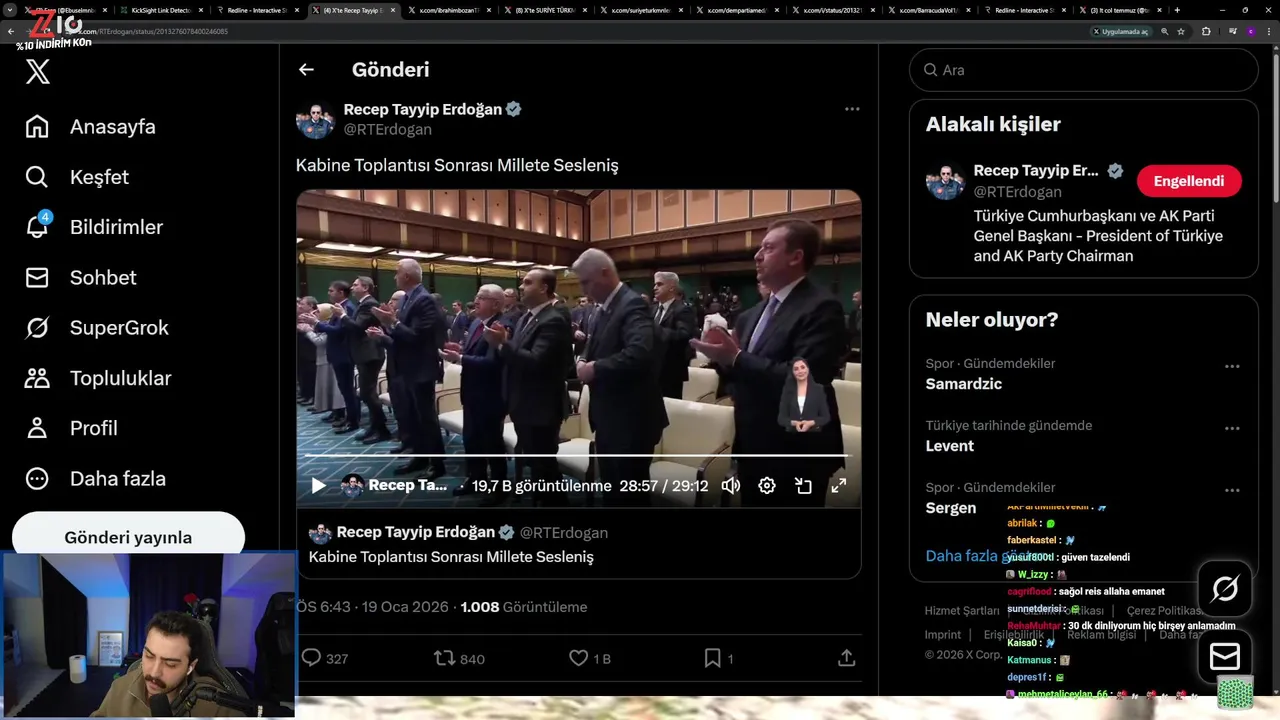Open Hizmet Şartları footer link

961,610
